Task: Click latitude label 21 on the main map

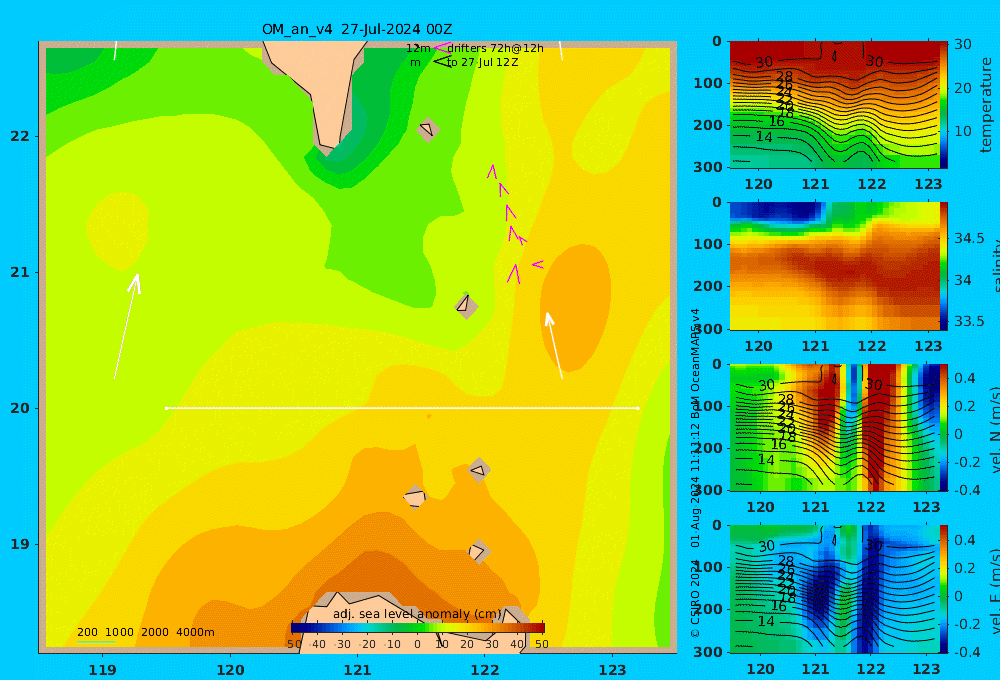Action: [20, 272]
